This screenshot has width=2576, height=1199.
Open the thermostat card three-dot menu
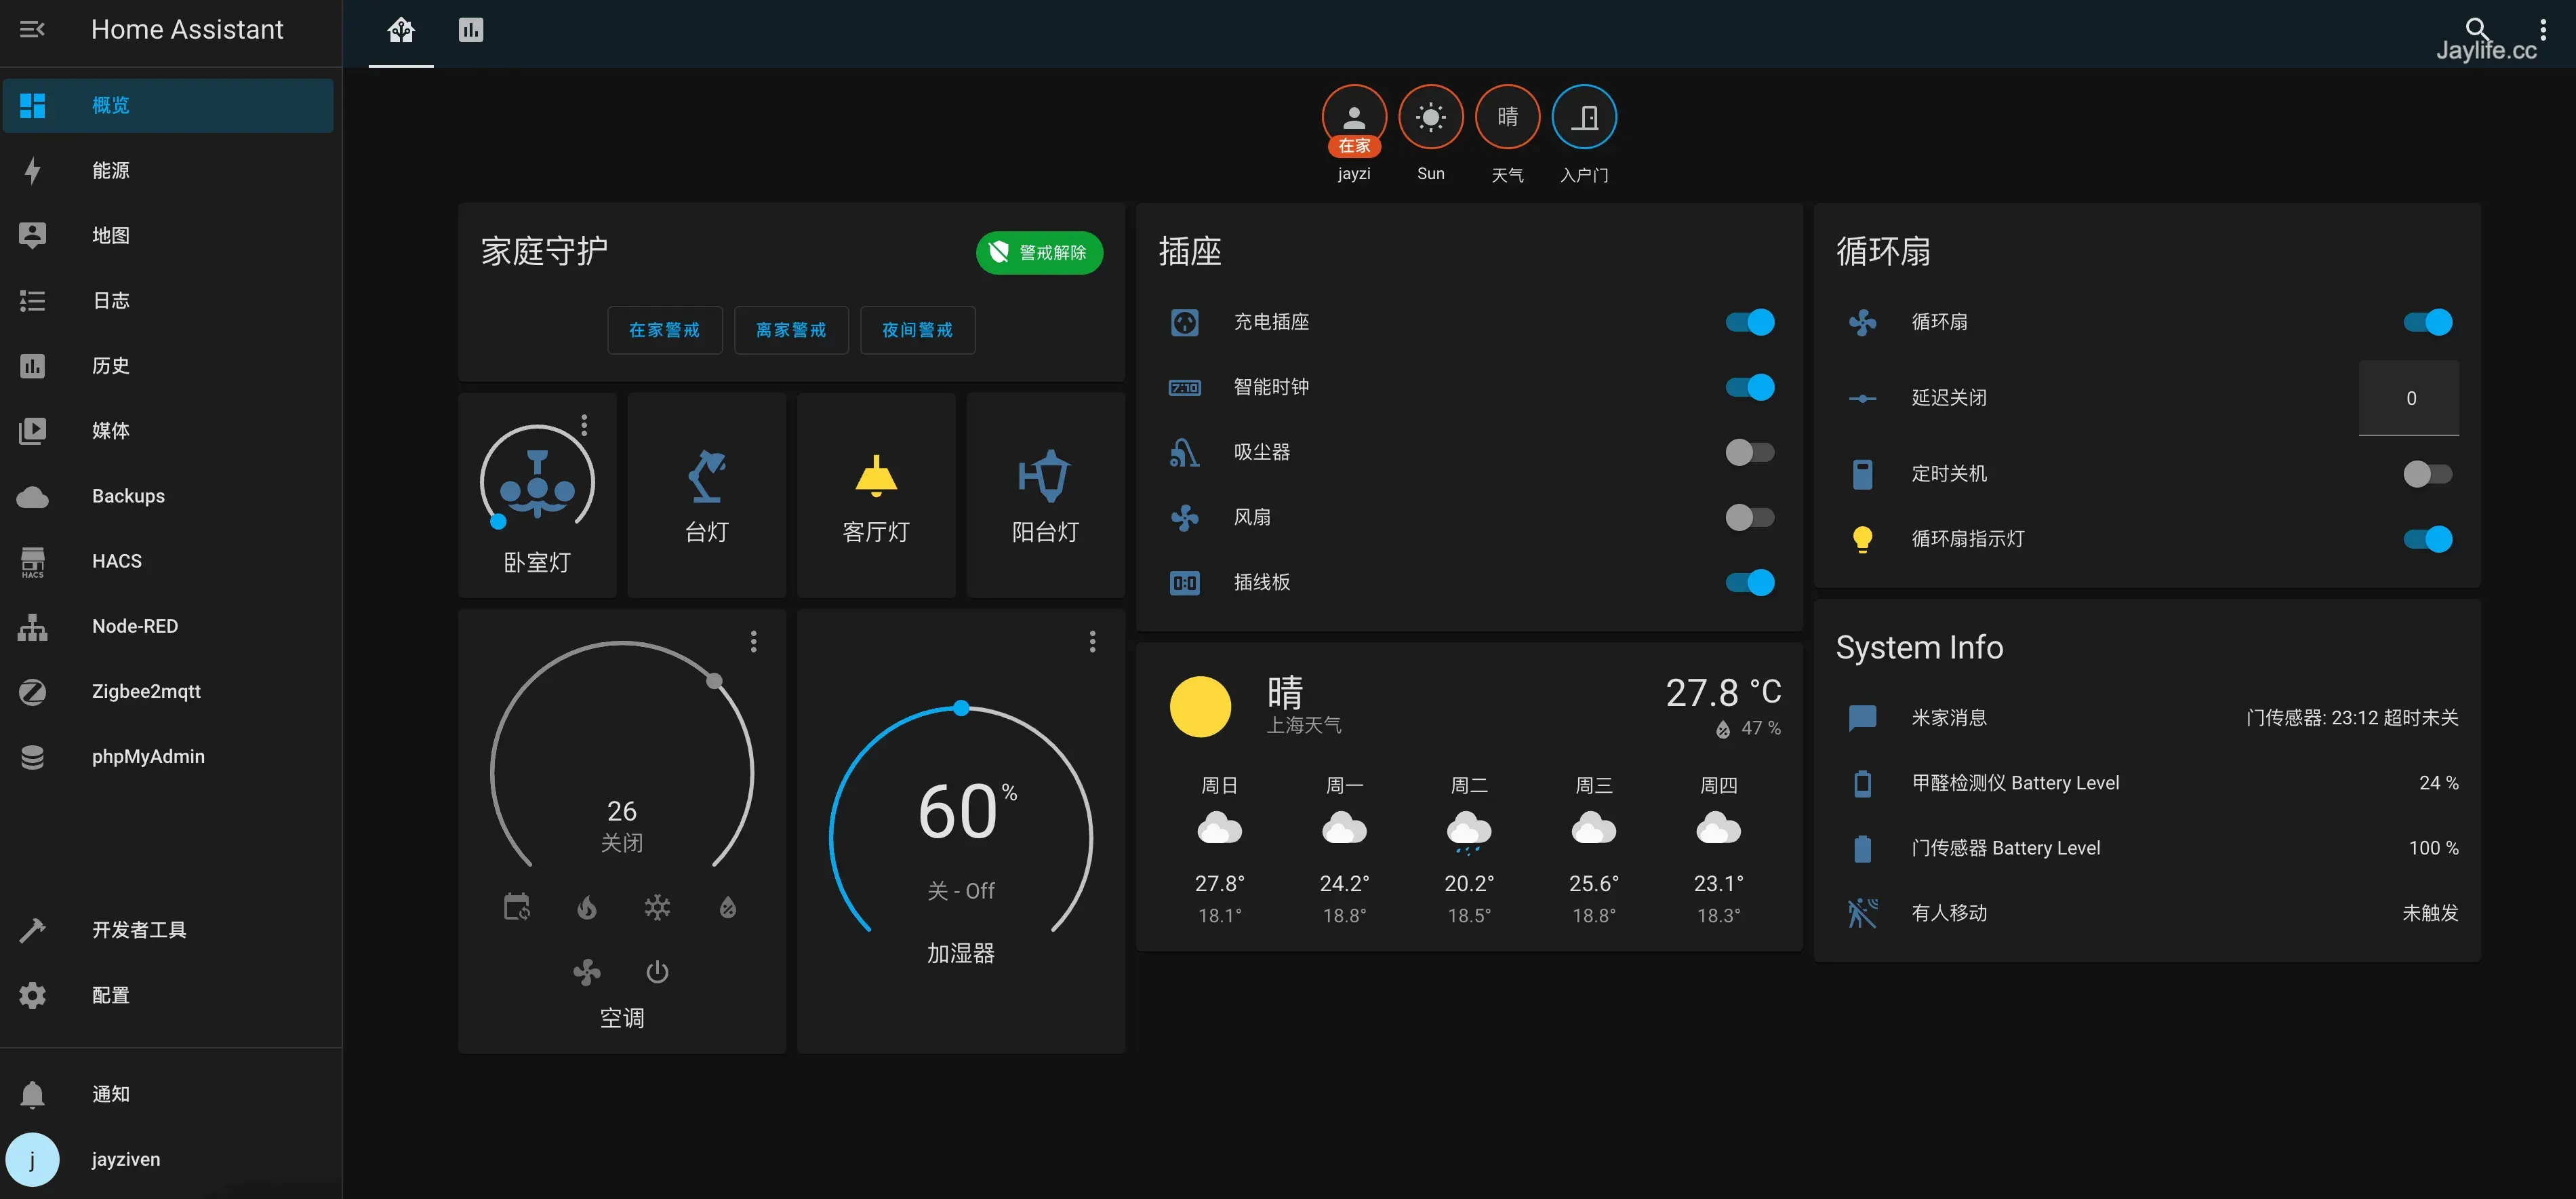tap(754, 641)
